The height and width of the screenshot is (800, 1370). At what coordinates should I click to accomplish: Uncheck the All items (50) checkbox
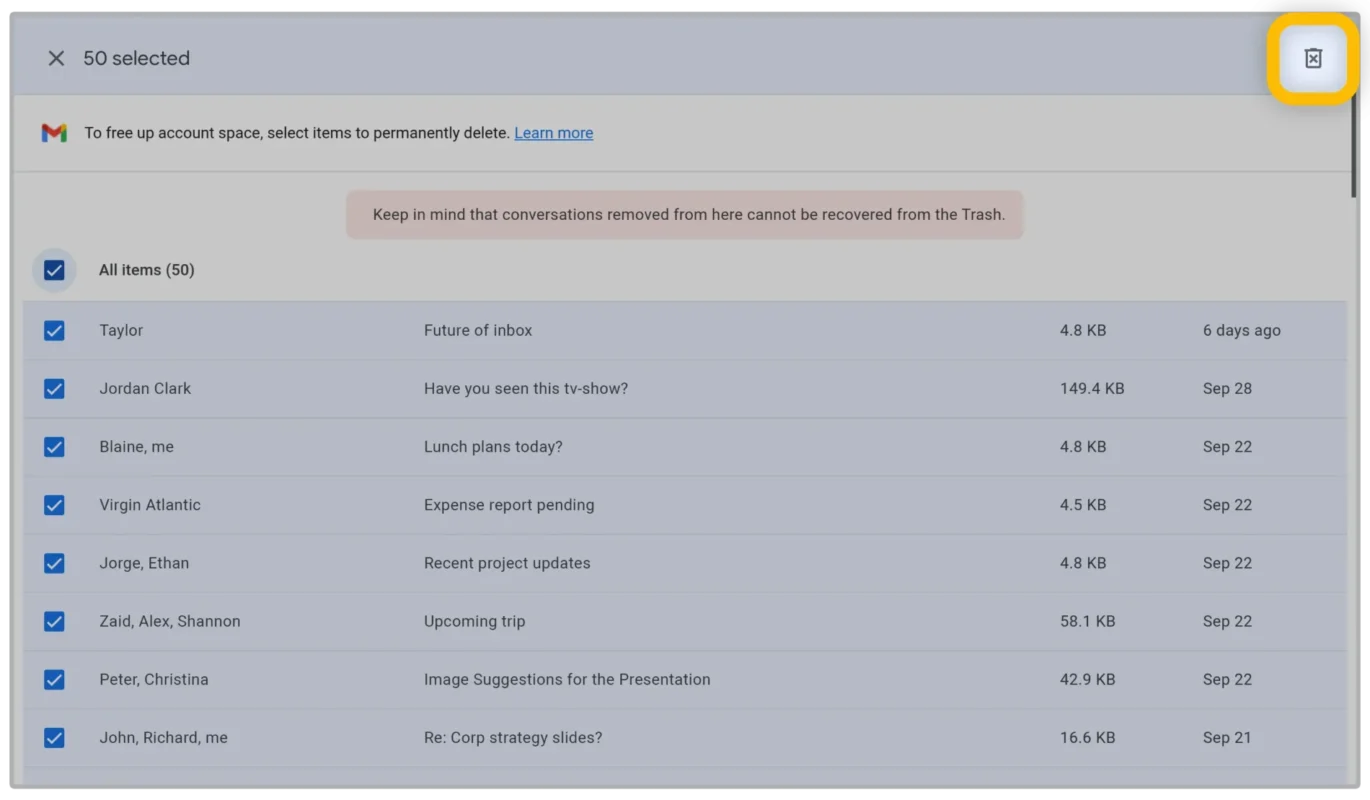54,270
